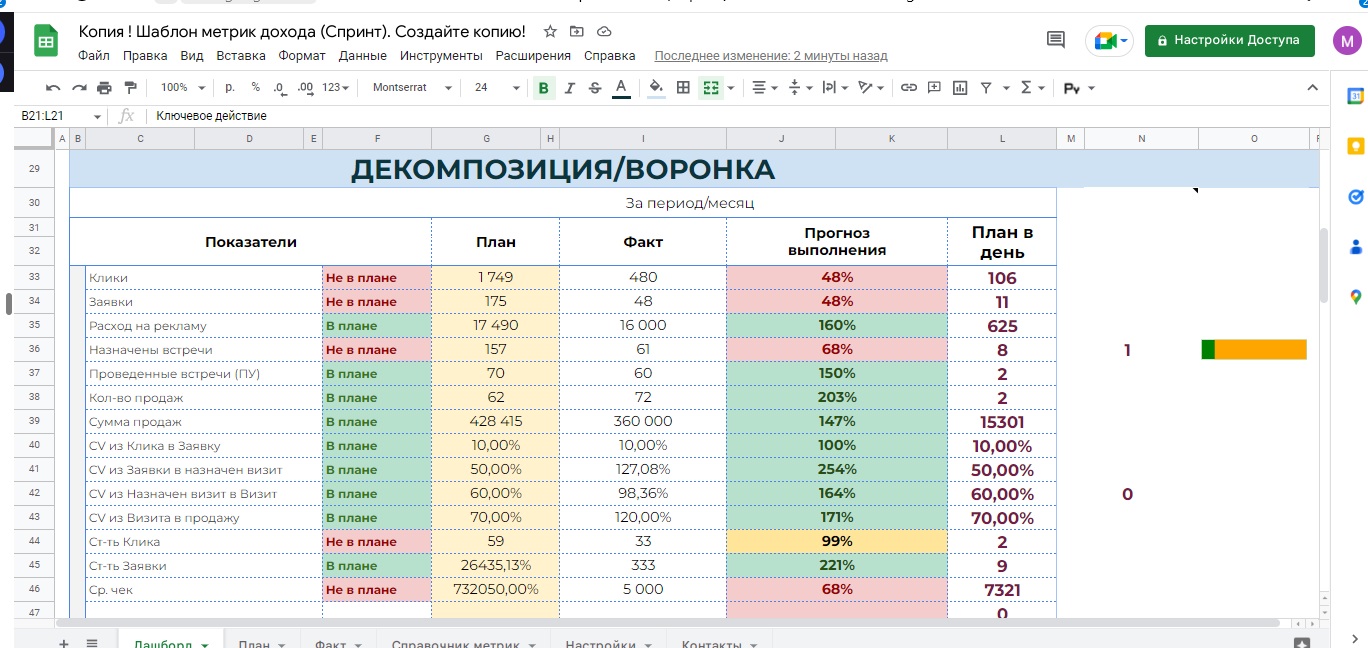The height and width of the screenshot is (648, 1368).
Task: Click the Настройки Доступа share button
Action: (1229, 40)
